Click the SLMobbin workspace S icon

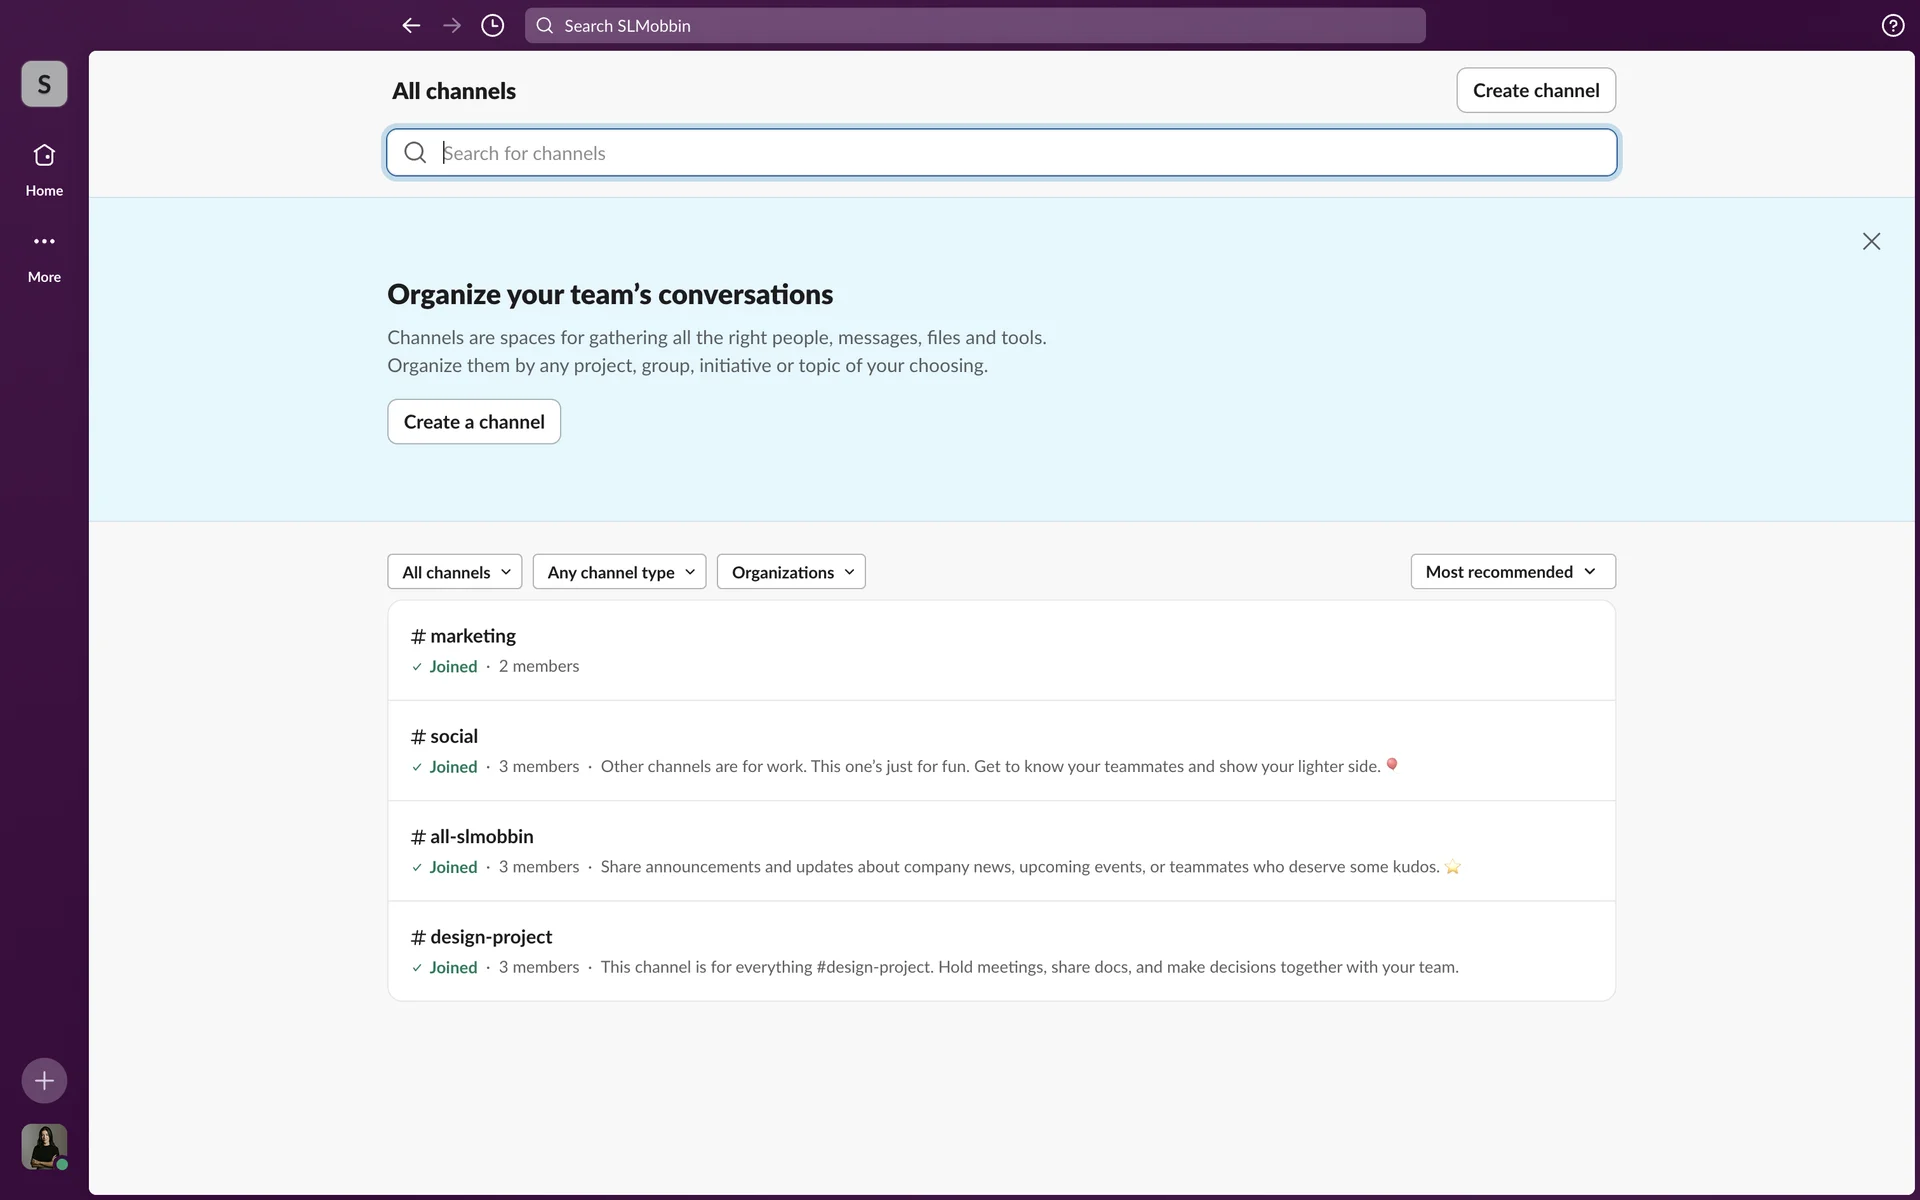(x=44, y=84)
